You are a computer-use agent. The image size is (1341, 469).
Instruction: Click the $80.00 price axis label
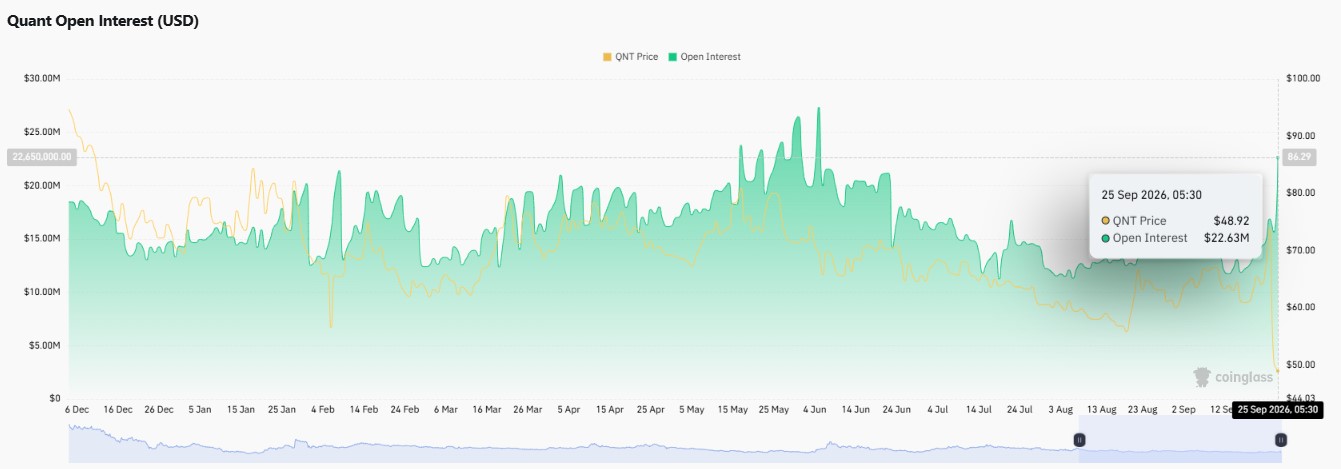click(1298, 193)
